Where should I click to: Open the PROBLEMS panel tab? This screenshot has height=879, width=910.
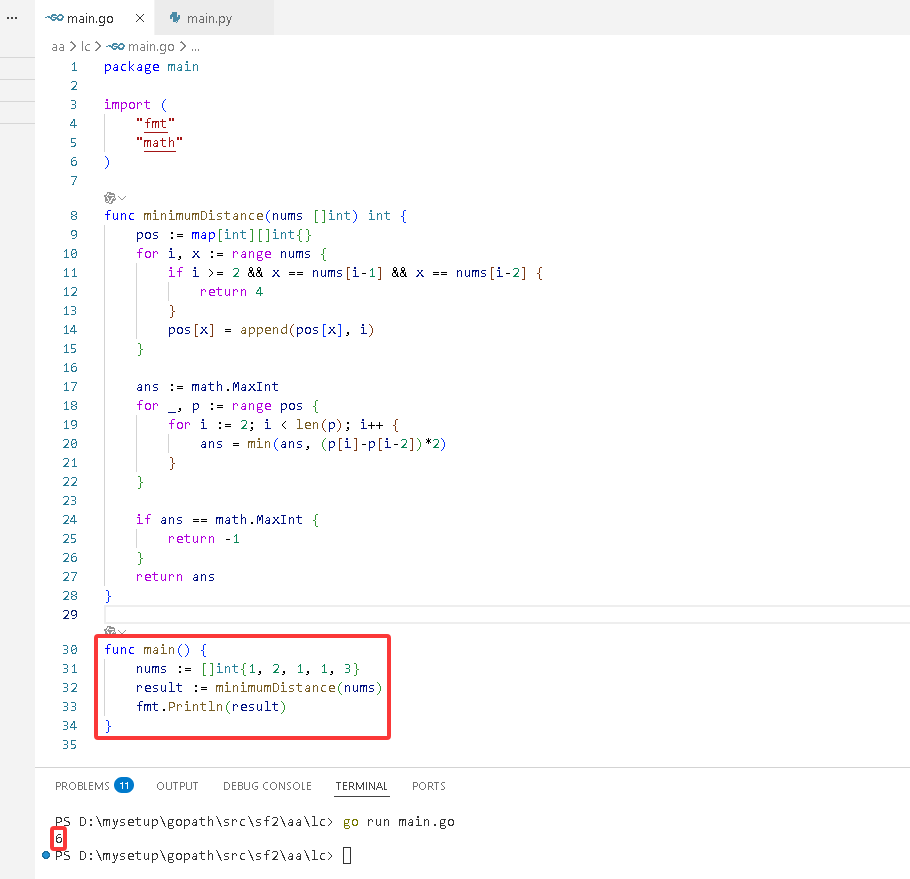tap(82, 786)
